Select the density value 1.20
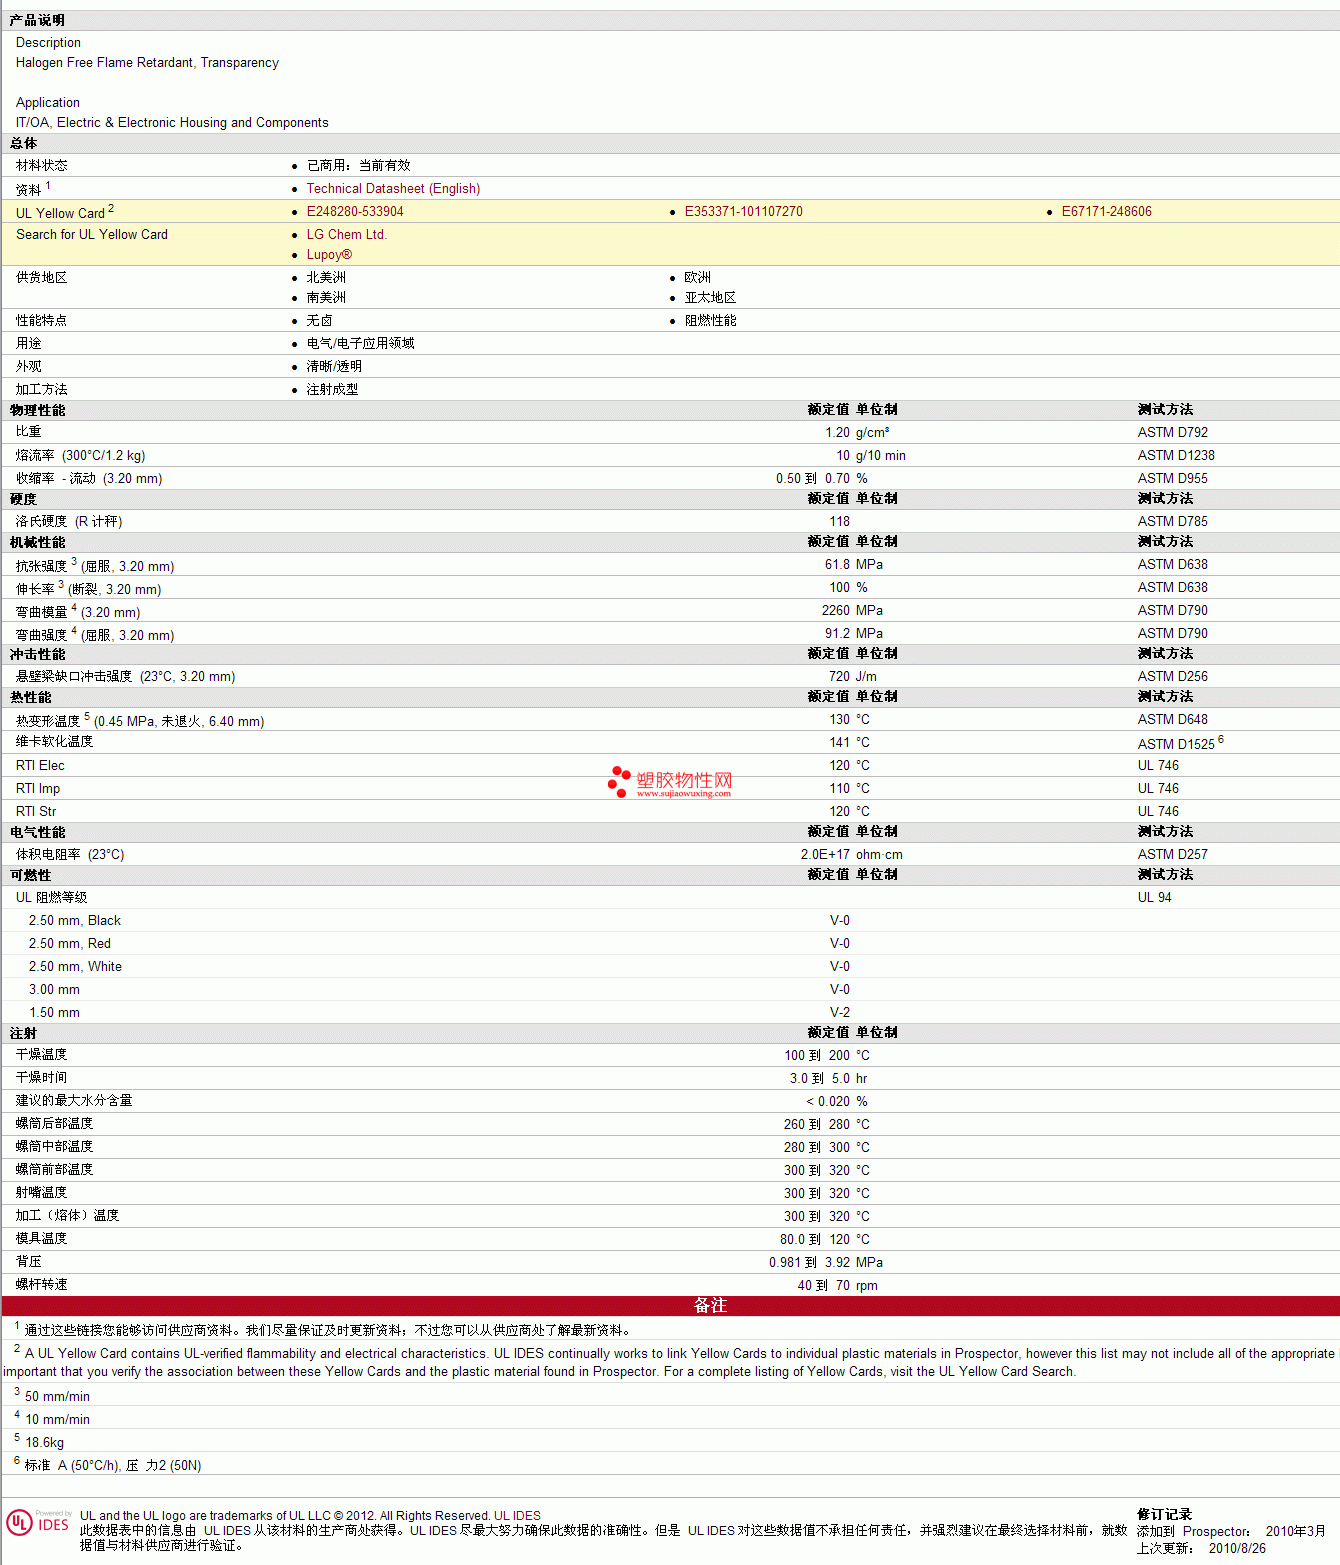The height and width of the screenshot is (1565, 1340). click(837, 432)
